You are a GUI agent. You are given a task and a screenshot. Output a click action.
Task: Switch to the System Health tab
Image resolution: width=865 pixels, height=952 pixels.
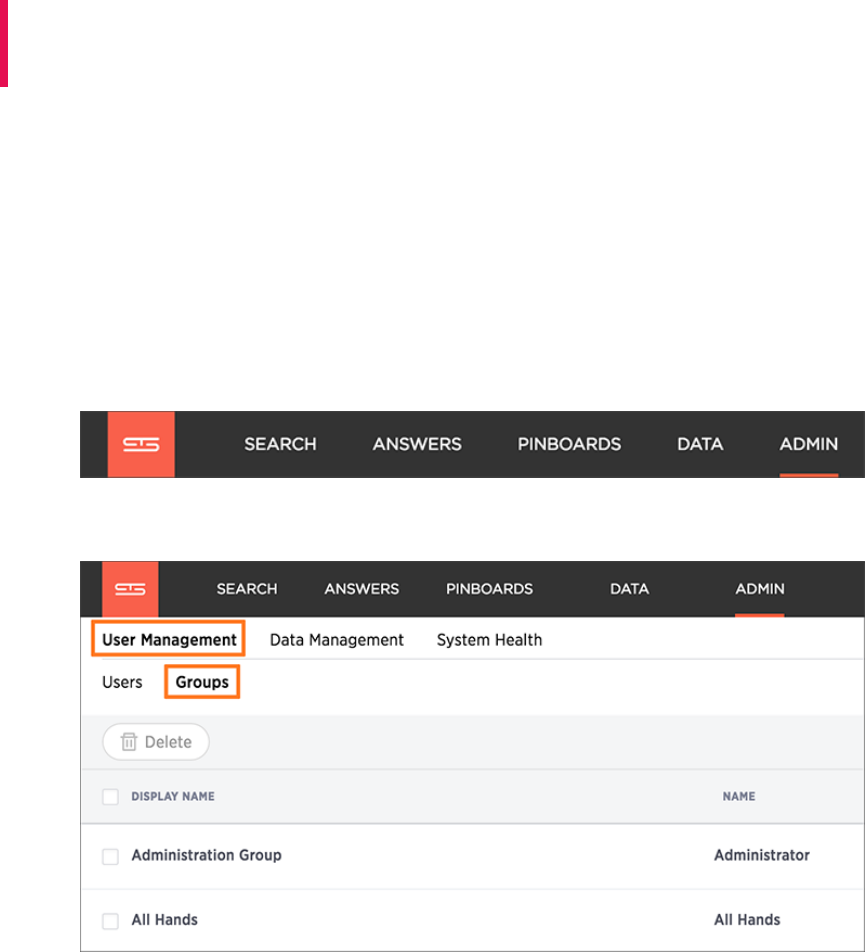point(489,640)
